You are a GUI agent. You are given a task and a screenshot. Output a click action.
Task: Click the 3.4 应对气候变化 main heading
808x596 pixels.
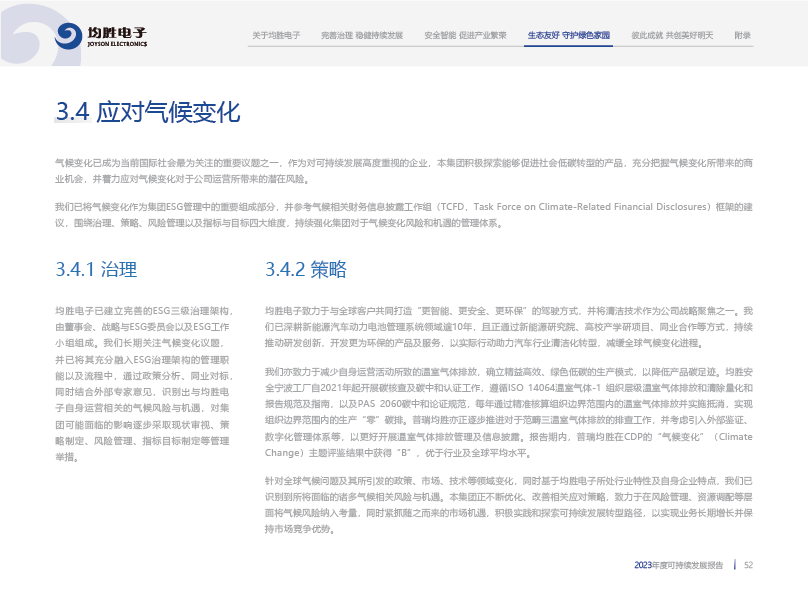(148, 111)
